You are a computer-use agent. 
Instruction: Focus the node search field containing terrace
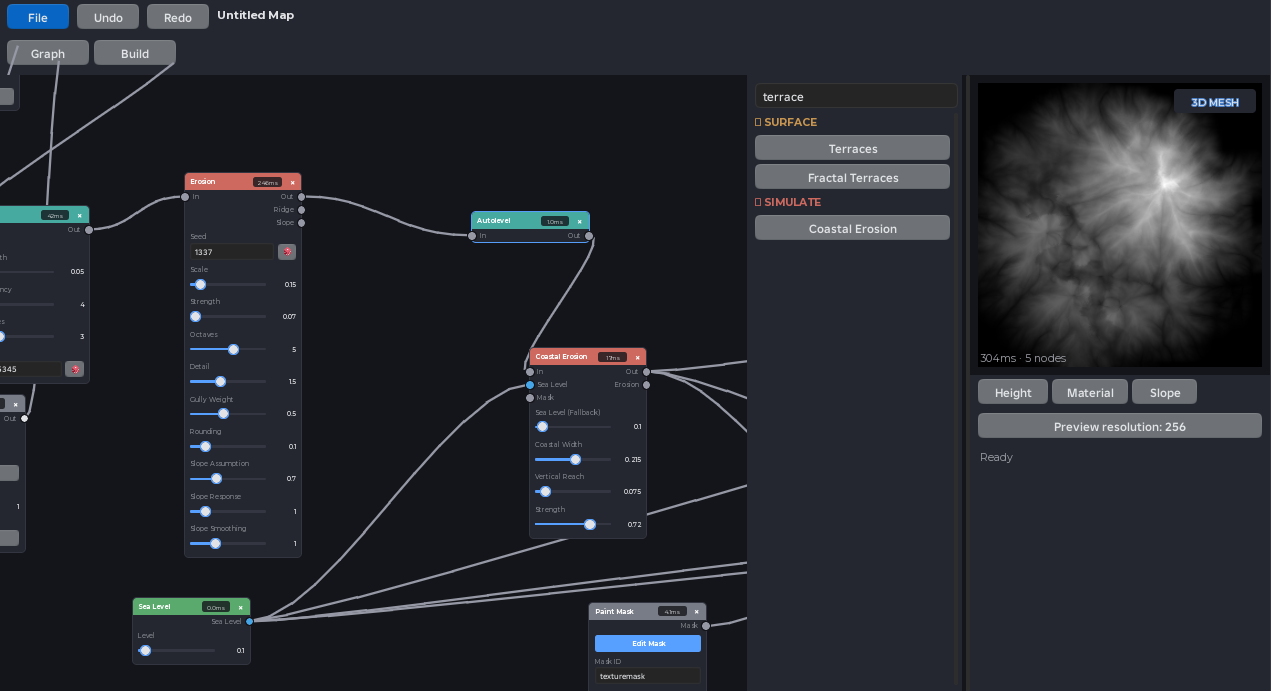click(x=856, y=97)
